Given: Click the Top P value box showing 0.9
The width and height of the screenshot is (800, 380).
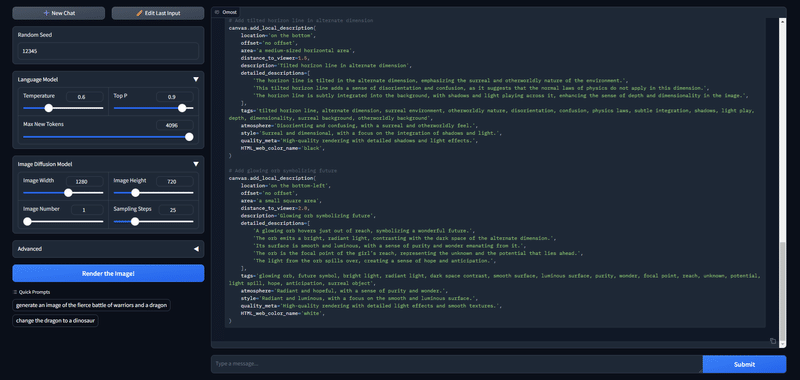Looking at the screenshot, I should [x=174, y=96].
